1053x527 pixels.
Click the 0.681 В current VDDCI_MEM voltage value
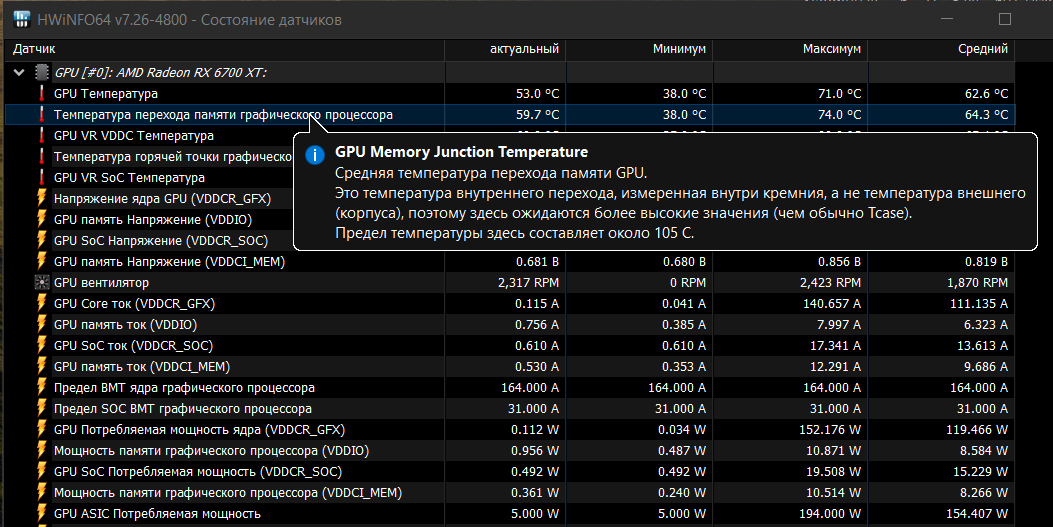click(x=537, y=261)
